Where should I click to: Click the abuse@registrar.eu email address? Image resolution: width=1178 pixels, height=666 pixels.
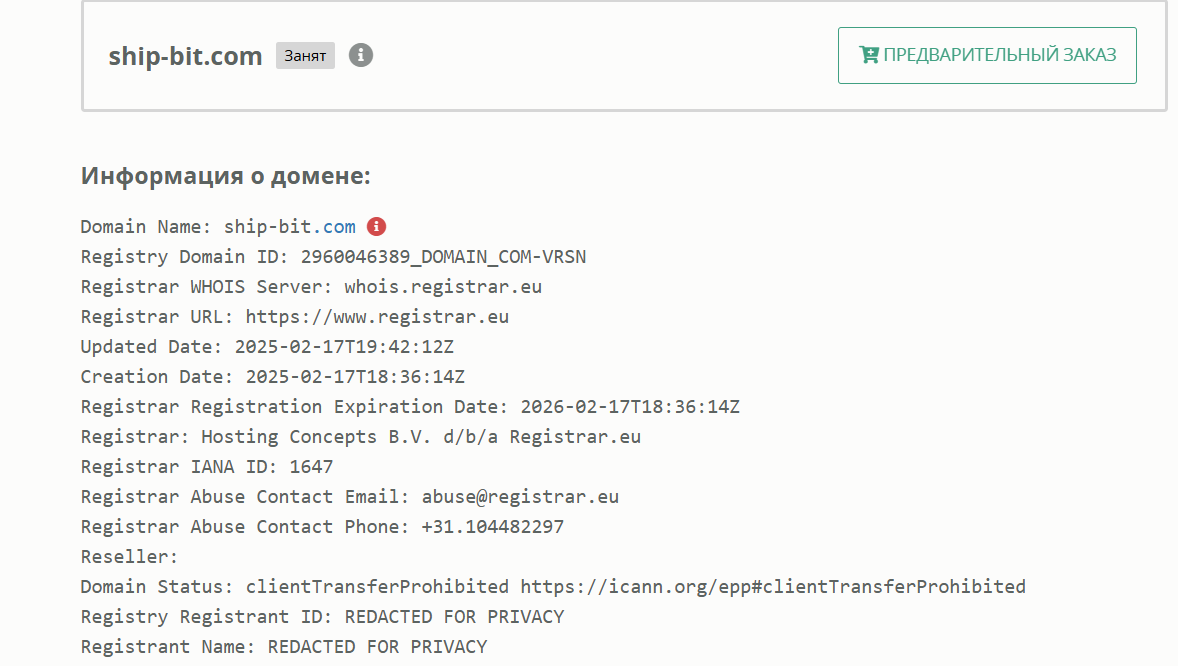[520, 497]
